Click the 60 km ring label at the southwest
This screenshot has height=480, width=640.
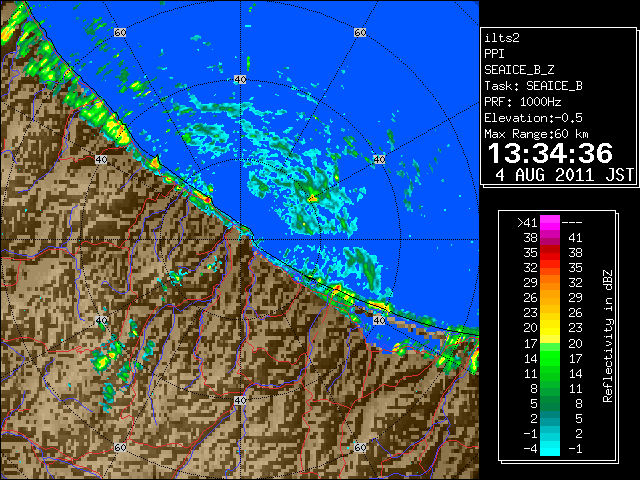(120, 447)
